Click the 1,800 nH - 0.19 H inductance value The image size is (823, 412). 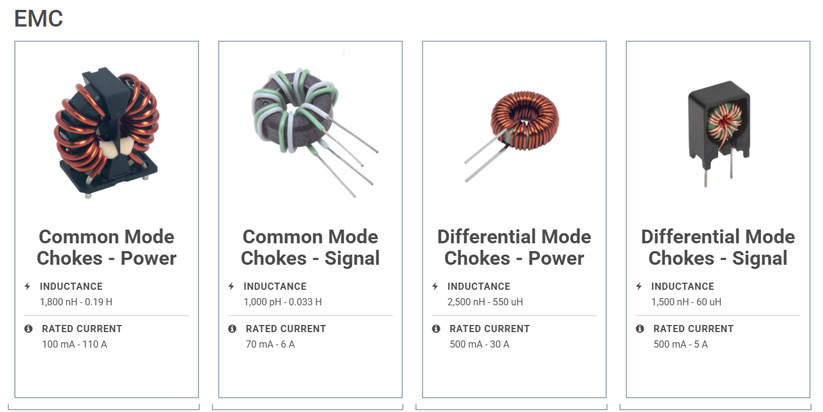click(x=76, y=302)
